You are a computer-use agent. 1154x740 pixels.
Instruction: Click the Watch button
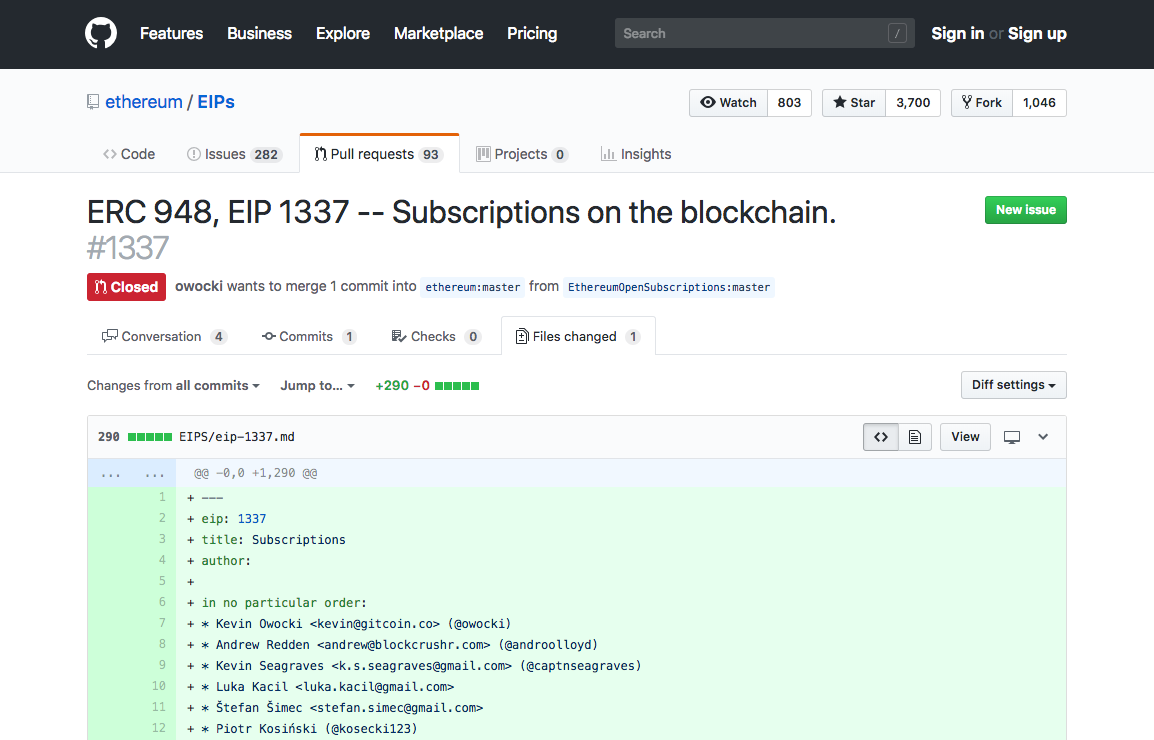click(x=729, y=103)
